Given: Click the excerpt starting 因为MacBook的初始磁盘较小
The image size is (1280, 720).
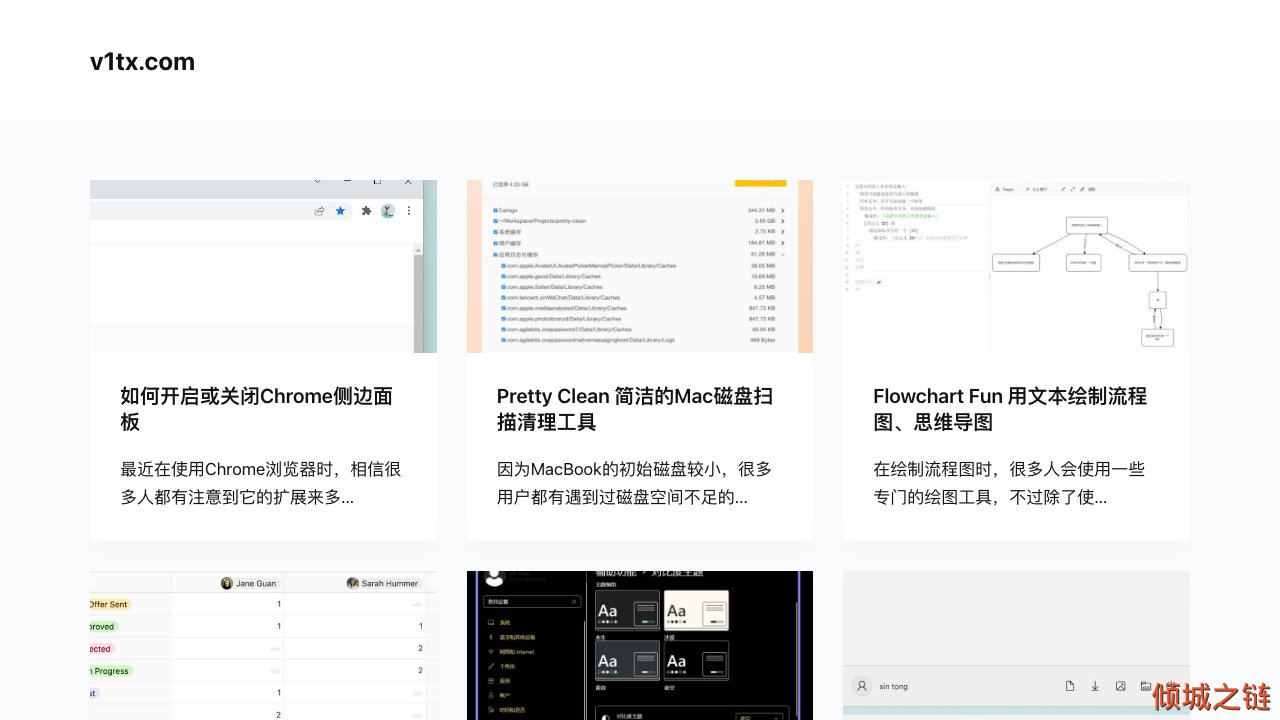Looking at the screenshot, I should [x=635, y=483].
